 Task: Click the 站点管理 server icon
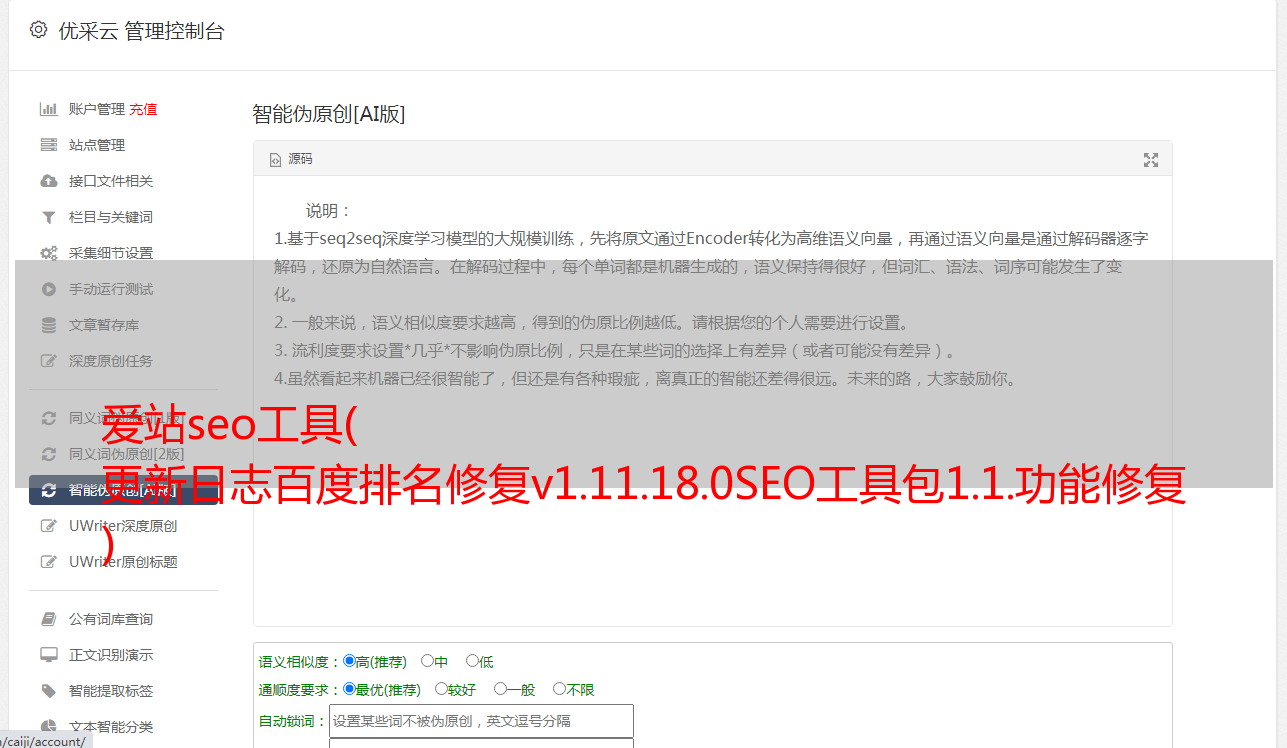pyautogui.click(x=48, y=145)
